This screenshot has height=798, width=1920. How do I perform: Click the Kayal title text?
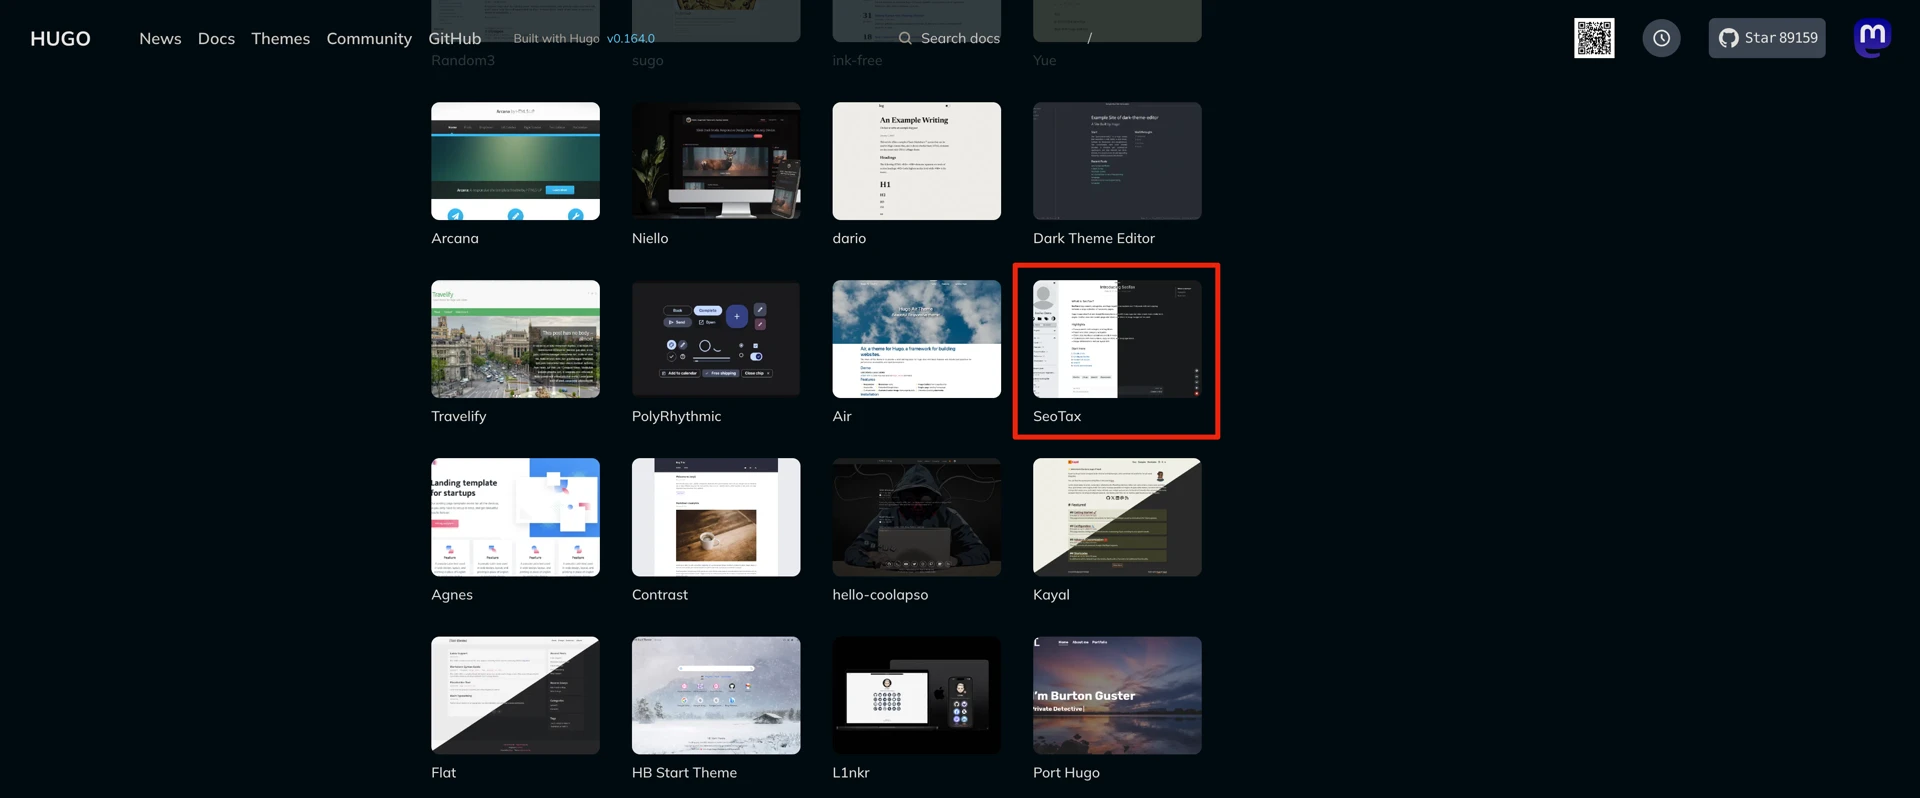pyautogui.click(x=1051, y=594)
